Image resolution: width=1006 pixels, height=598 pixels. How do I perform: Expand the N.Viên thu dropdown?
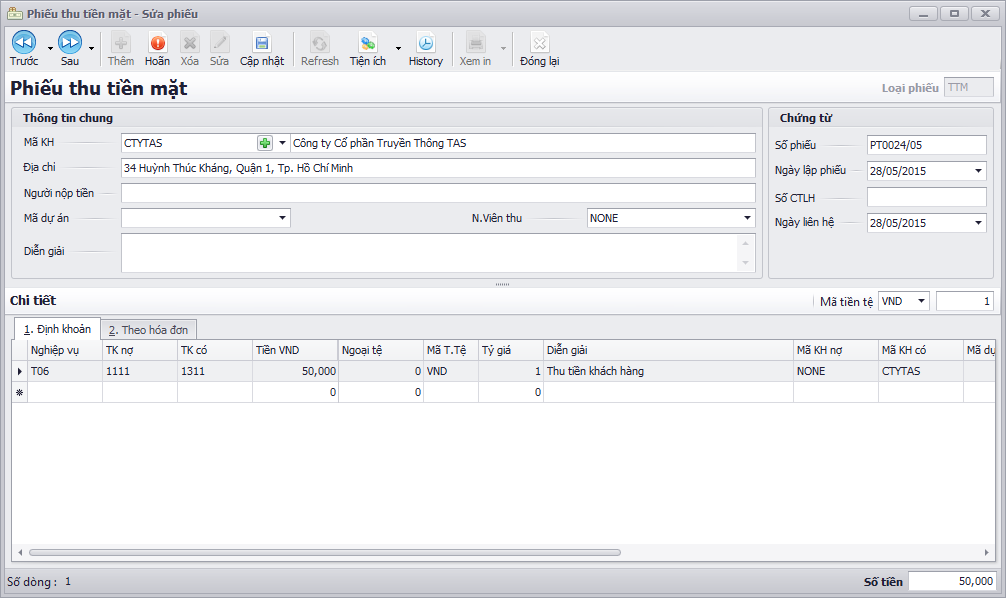(x=747, y=218)
